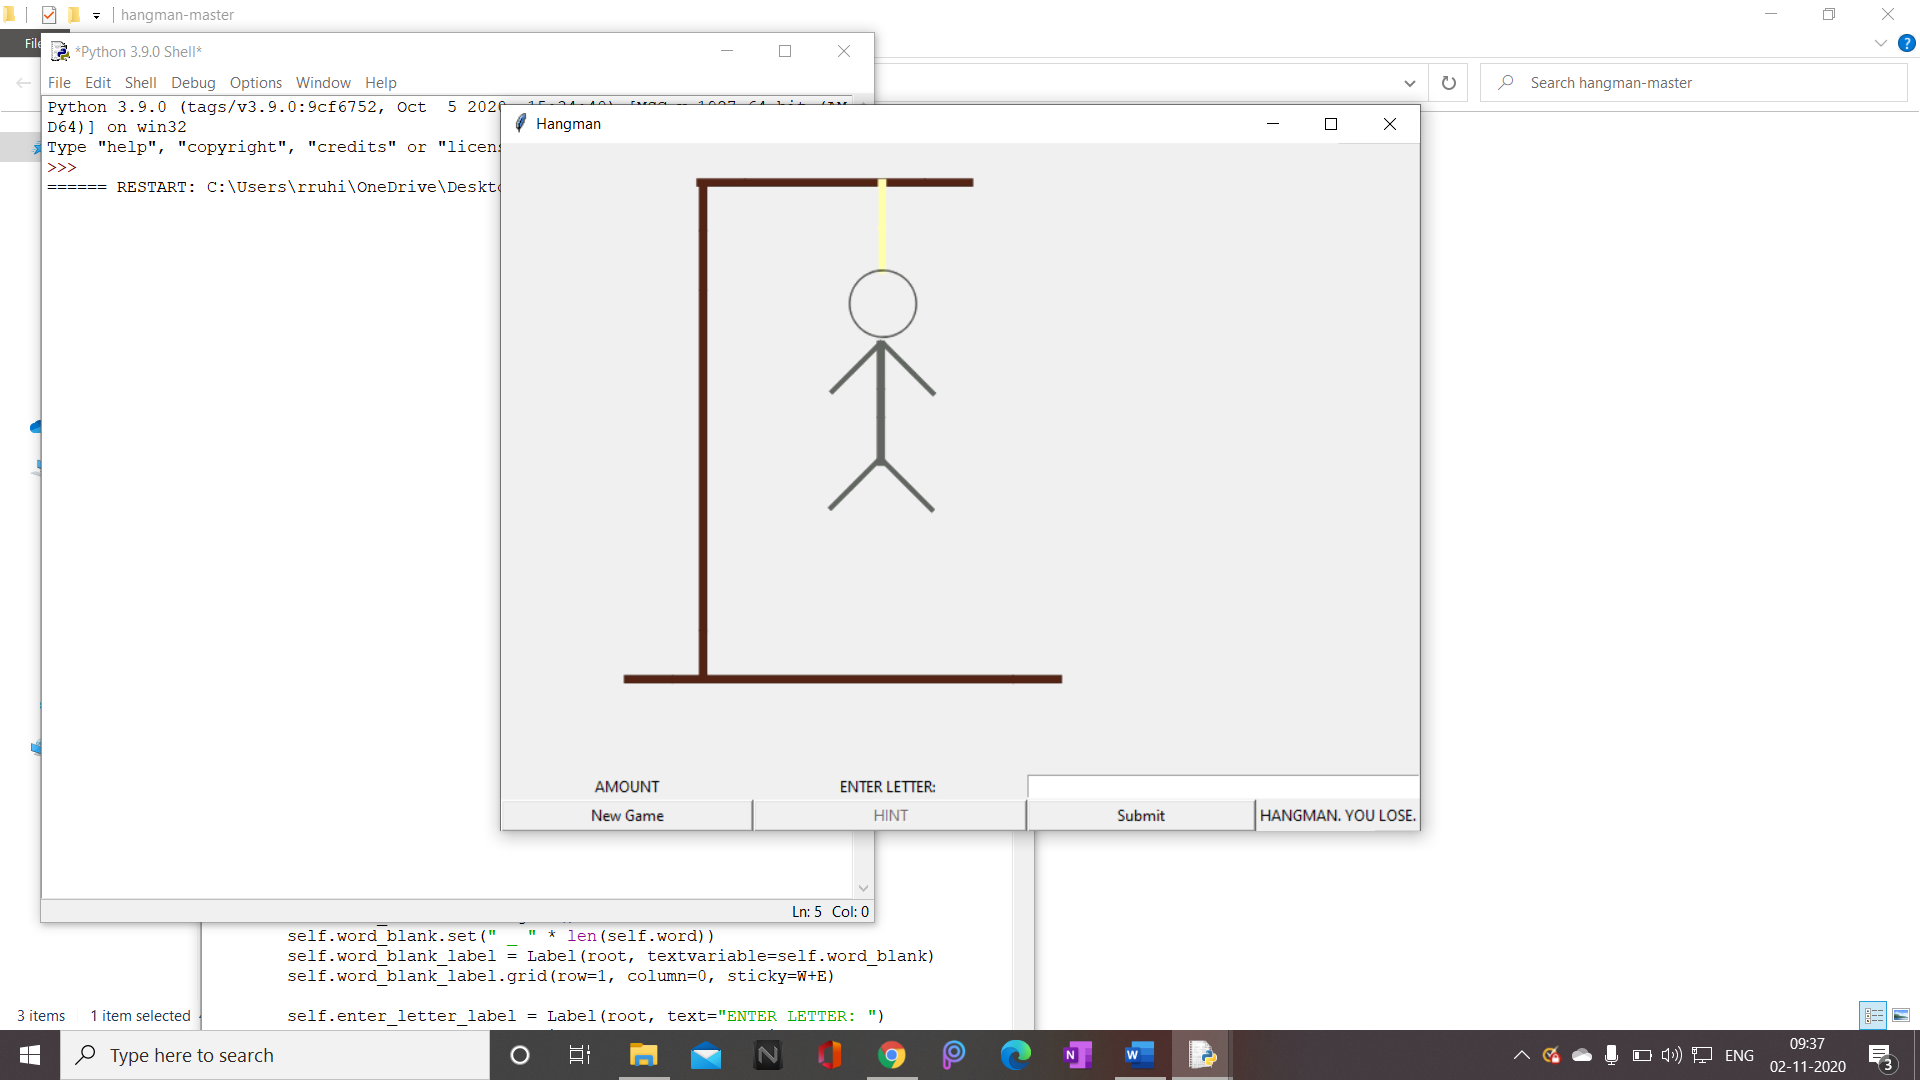Open the address bar history dropdown
This screenshot has height=1080, width=1920.
(1409, 82)
